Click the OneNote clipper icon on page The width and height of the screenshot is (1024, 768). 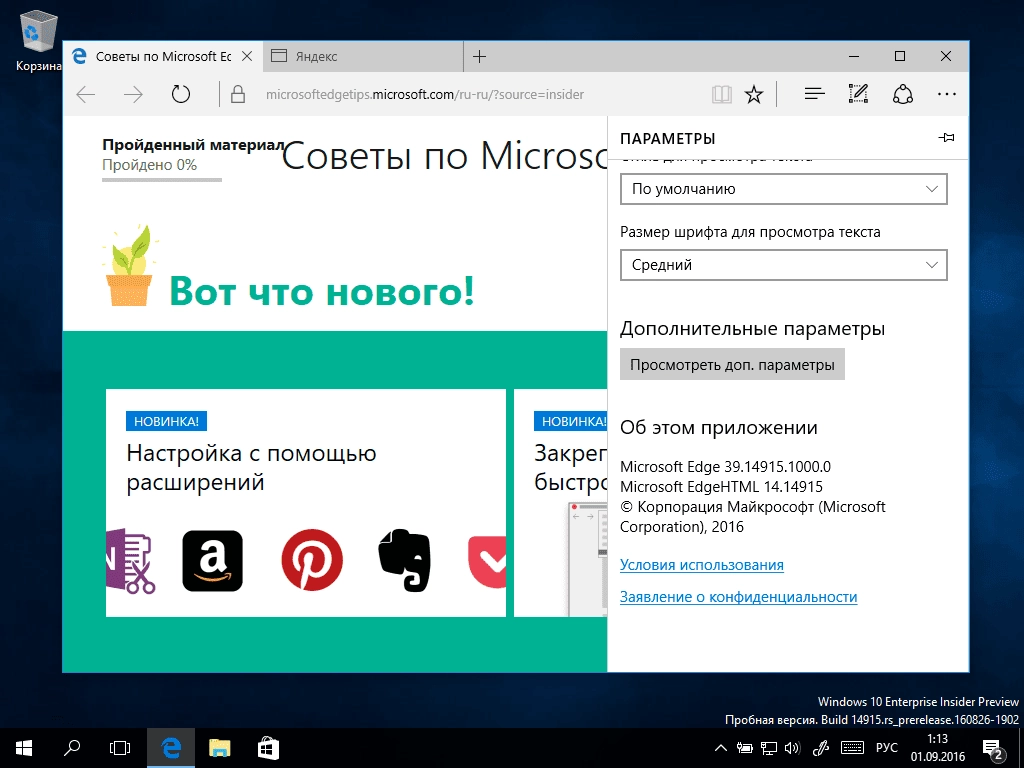(131, 561)
